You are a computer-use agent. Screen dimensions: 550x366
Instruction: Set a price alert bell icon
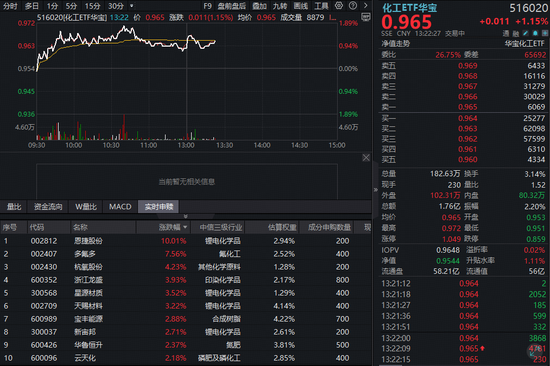click(x=535, y=33)
